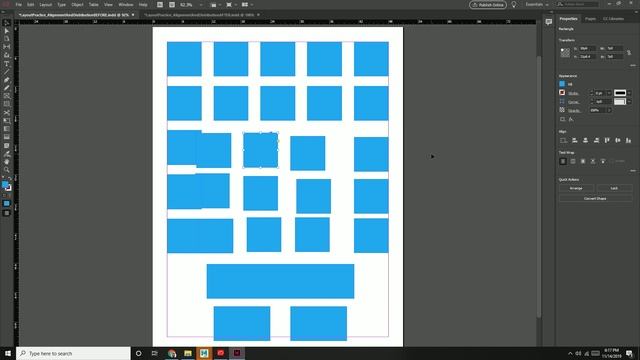Image resolution: width=640 pixels, height=360 pixels.
Task: Select the Page tool
Action: click(7, 39)
